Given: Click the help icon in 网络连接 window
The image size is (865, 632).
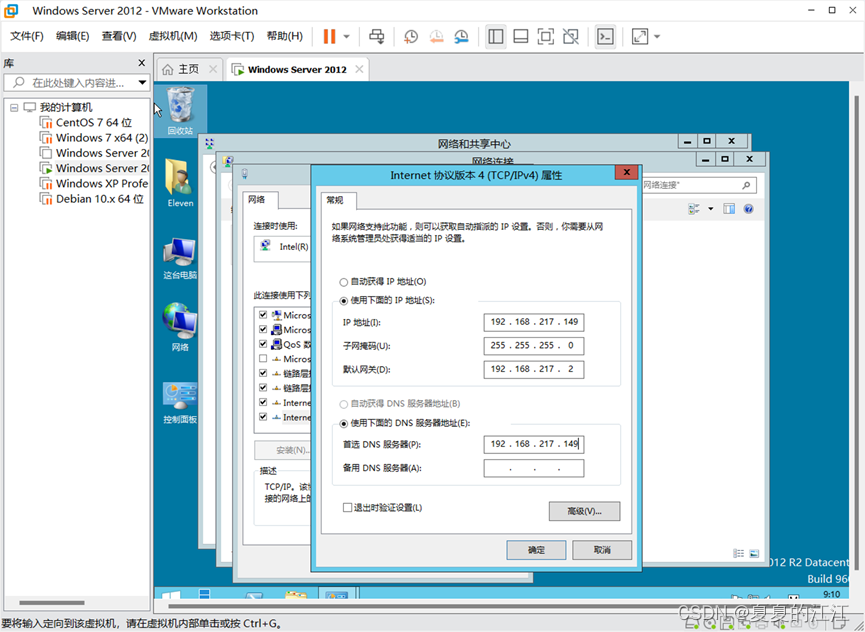Looking at the screenshot, I should 748,209.
